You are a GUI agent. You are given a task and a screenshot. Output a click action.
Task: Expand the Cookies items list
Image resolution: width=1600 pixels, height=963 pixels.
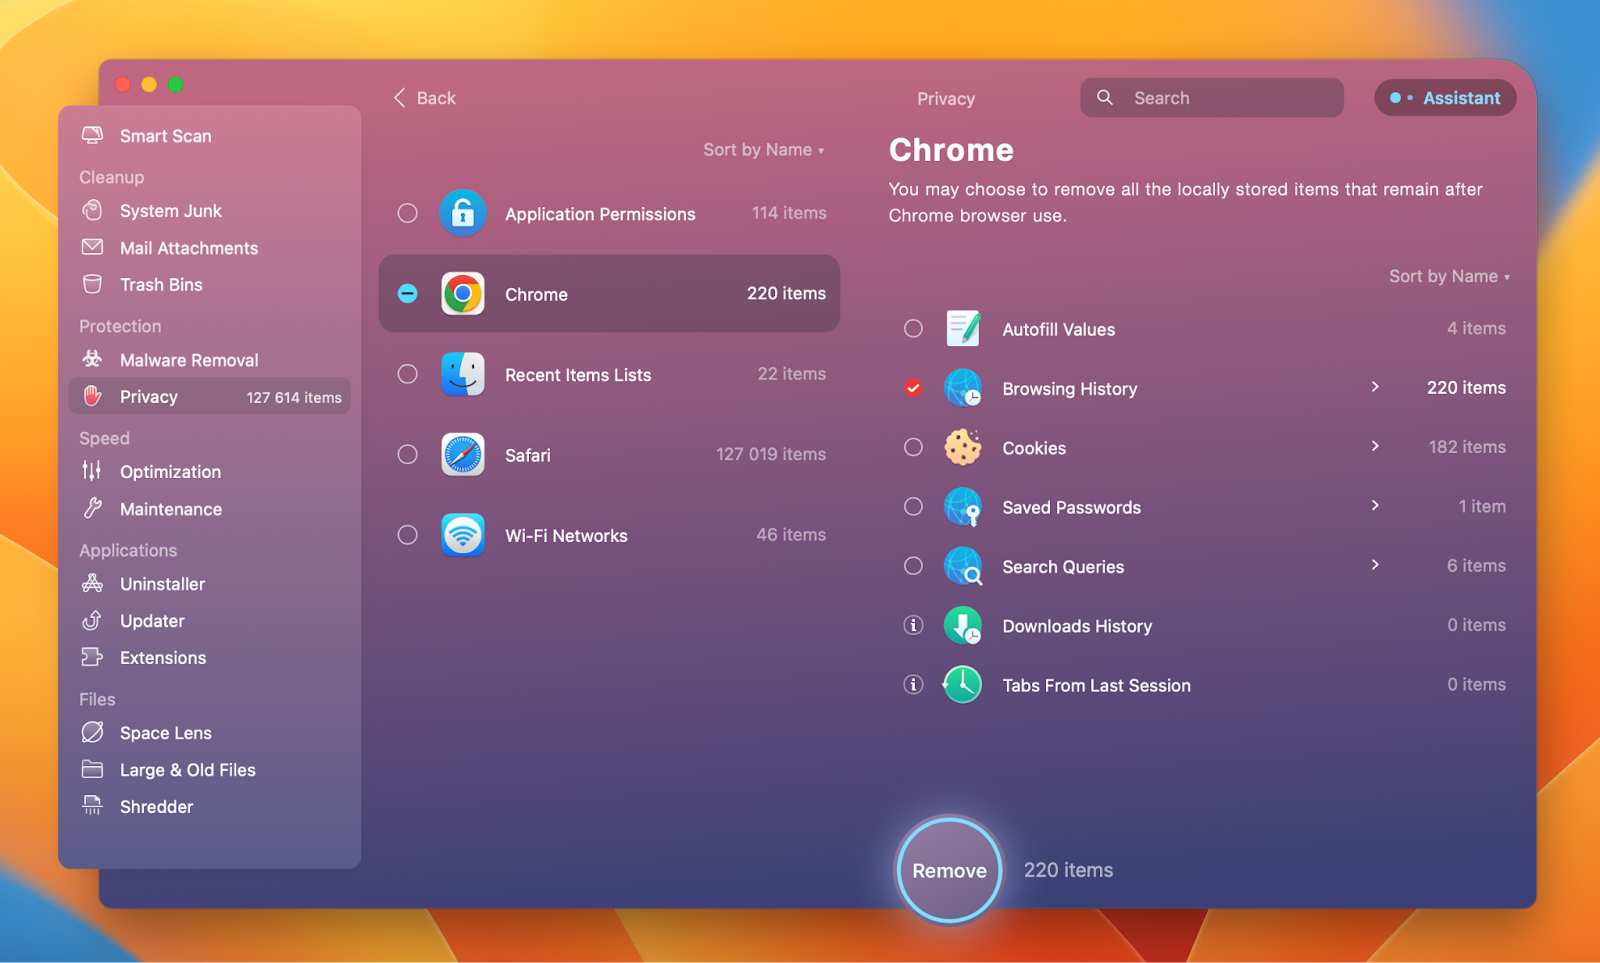tap(1376, 447)
